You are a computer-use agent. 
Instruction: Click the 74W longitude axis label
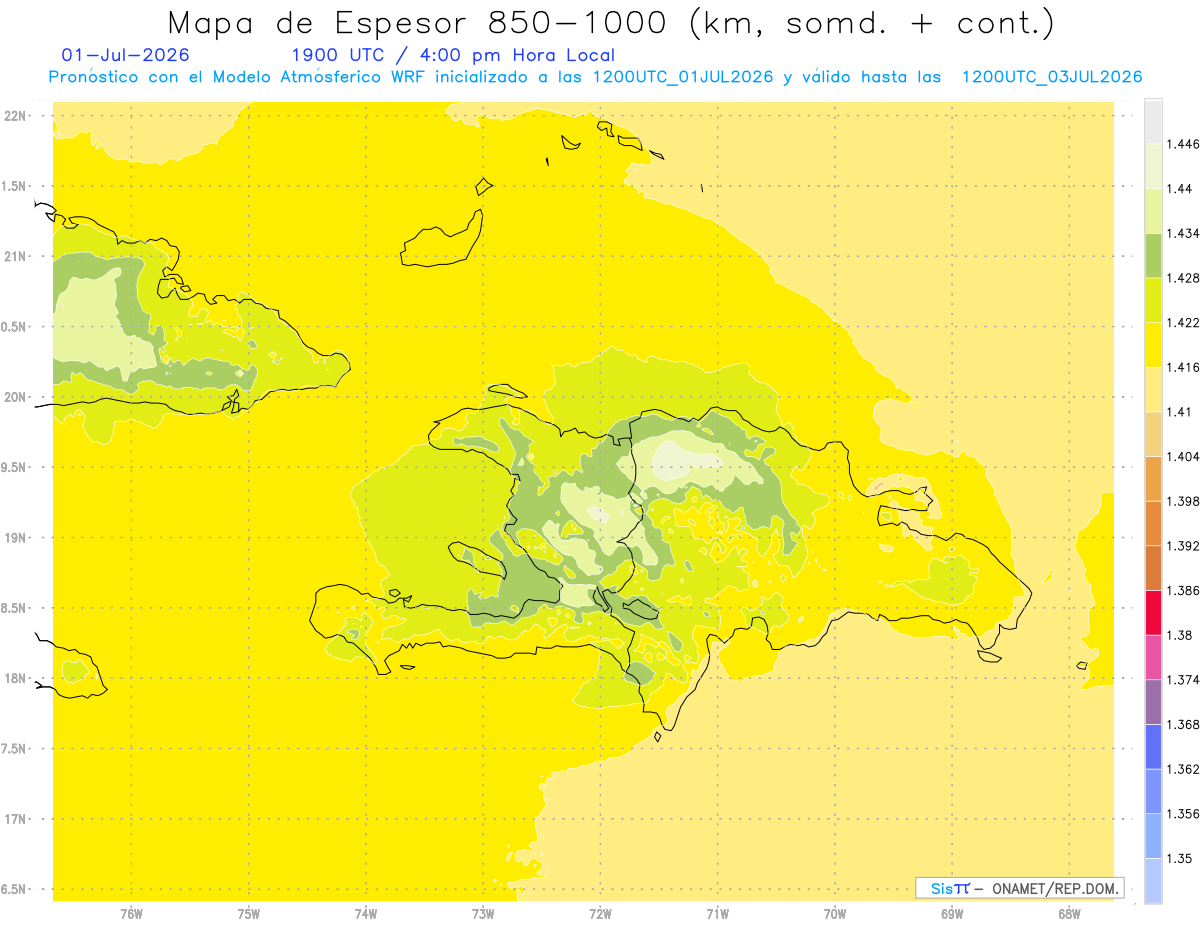[x=366, y=913]
